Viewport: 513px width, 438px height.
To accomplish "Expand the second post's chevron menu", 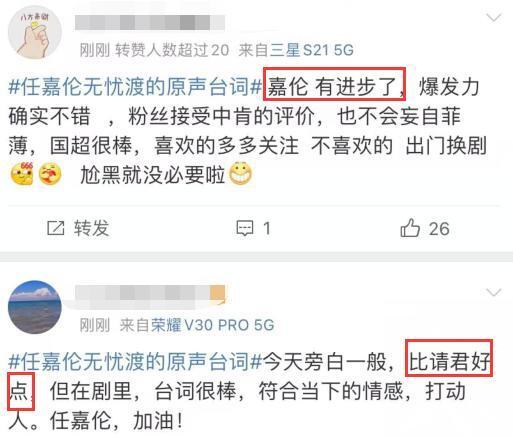I will (494, 292).
